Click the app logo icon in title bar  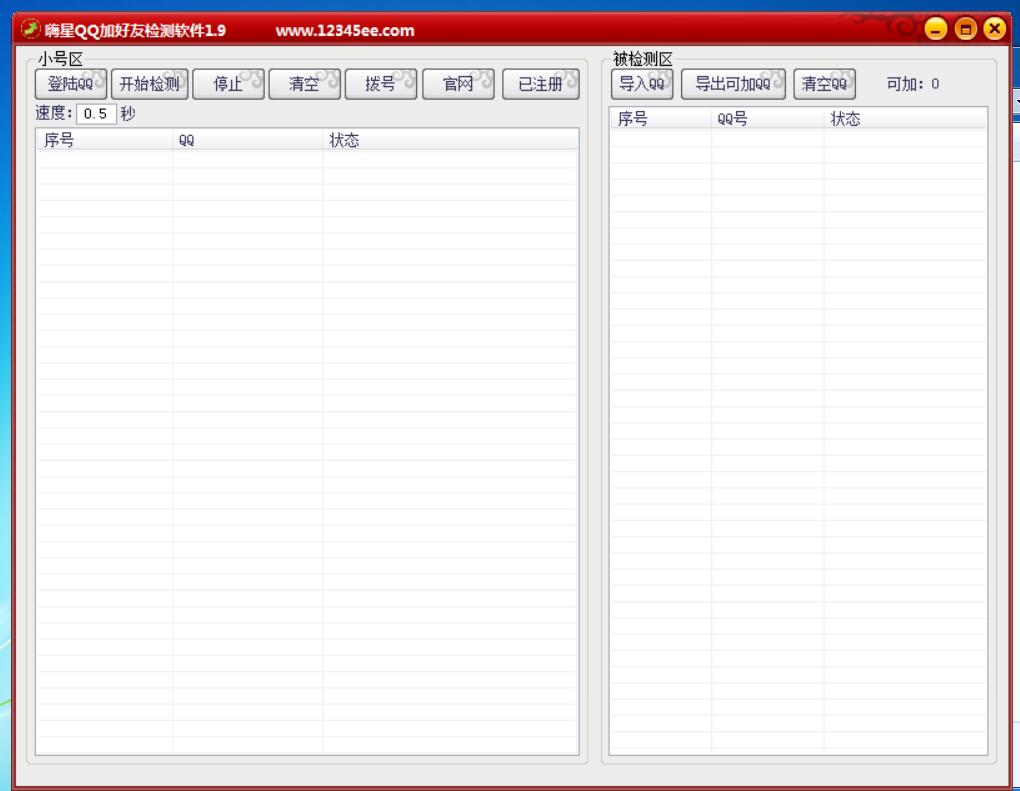30,29
